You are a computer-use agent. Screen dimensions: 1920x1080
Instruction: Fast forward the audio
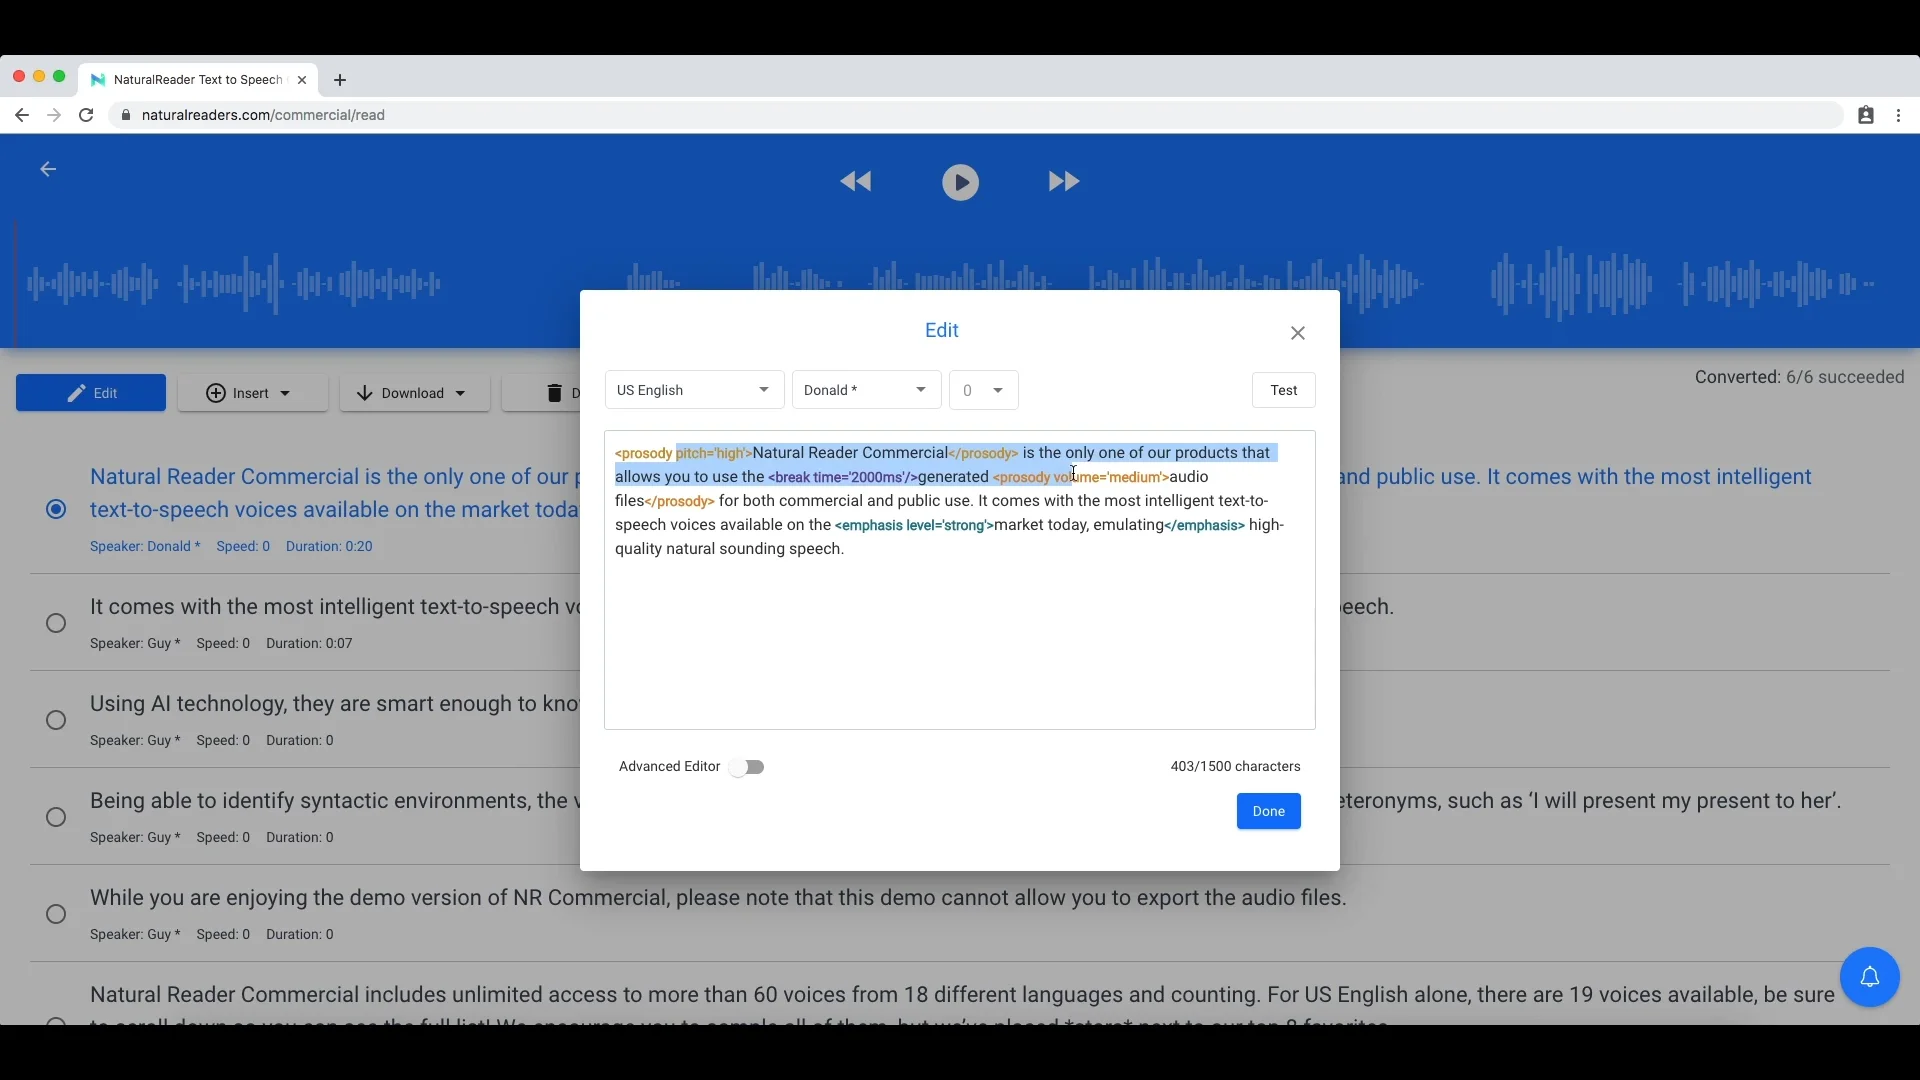point(1063,182)
